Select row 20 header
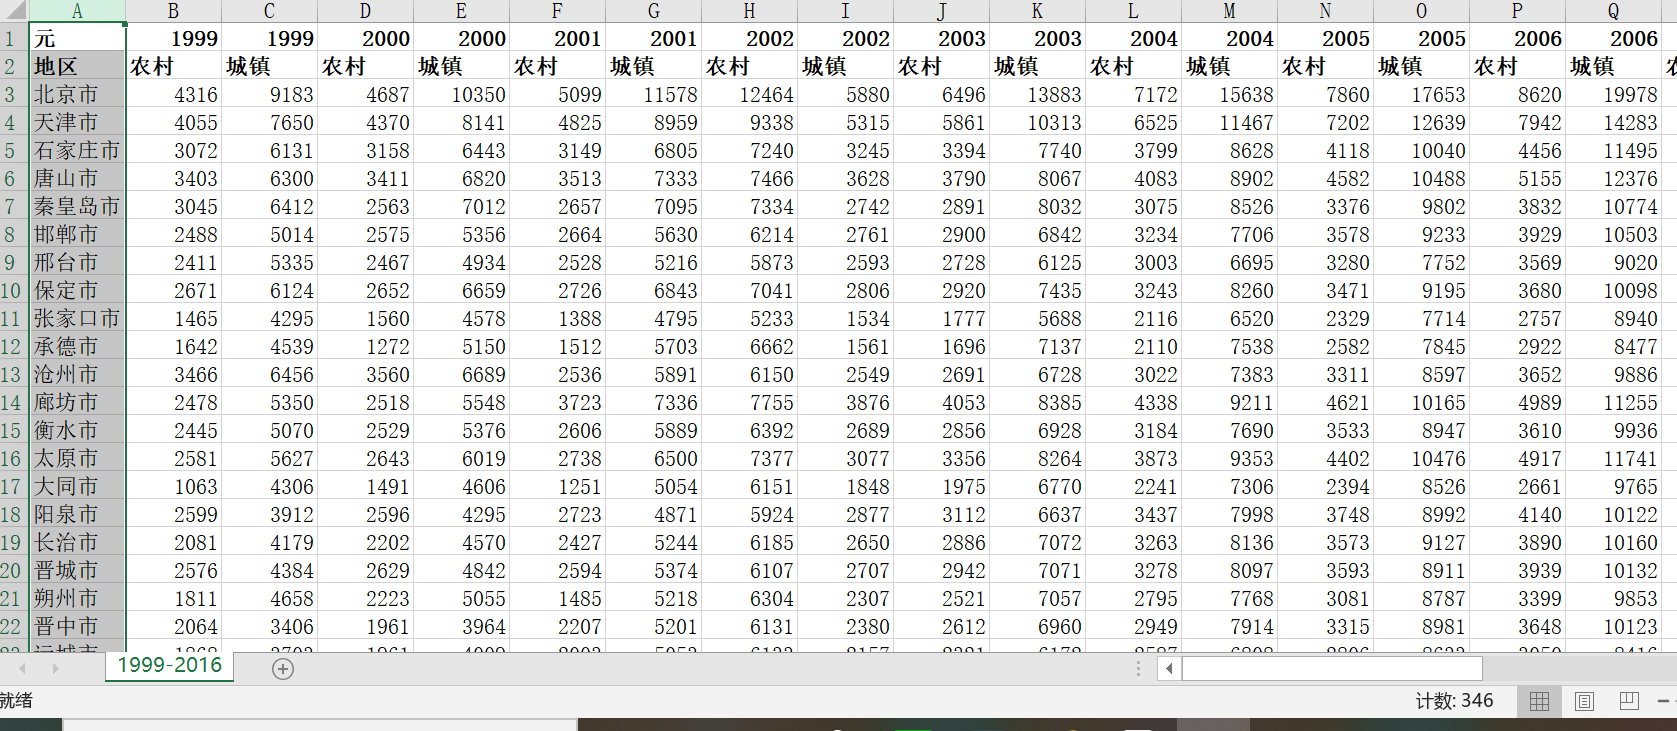Screen dimensions: 1677x731 pos(14,571)
